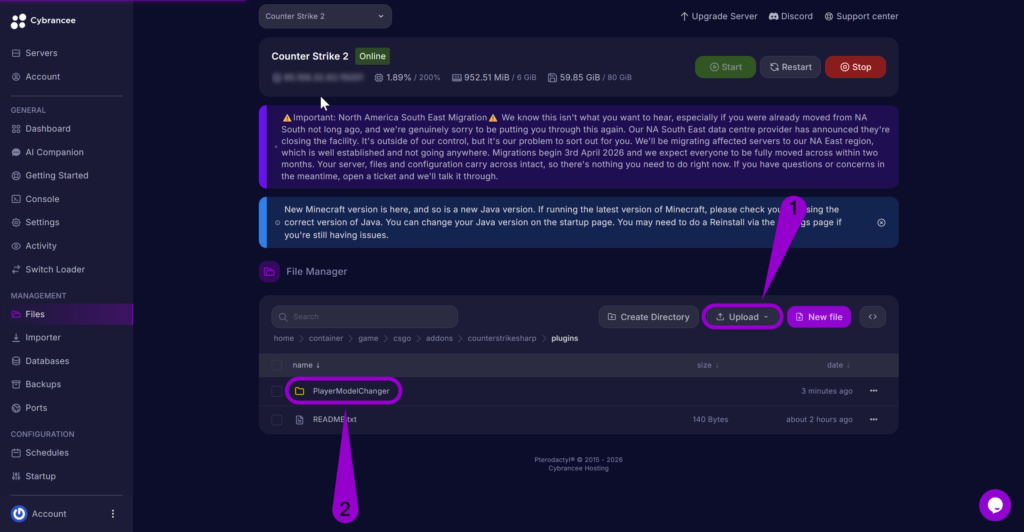The width and height of the screenshot is (1024, 532).
Task: Click the Backups archive icon
Action: [16, 384]
